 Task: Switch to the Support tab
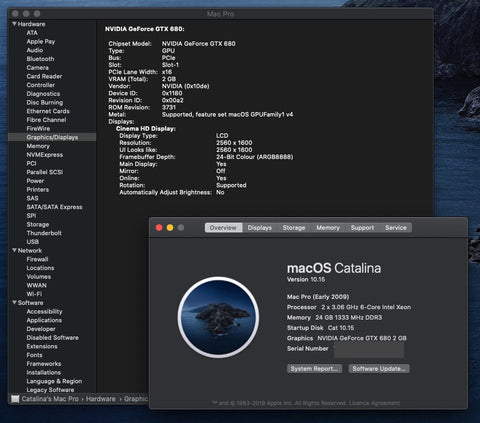pyautogui.click(x=362, y=228)
